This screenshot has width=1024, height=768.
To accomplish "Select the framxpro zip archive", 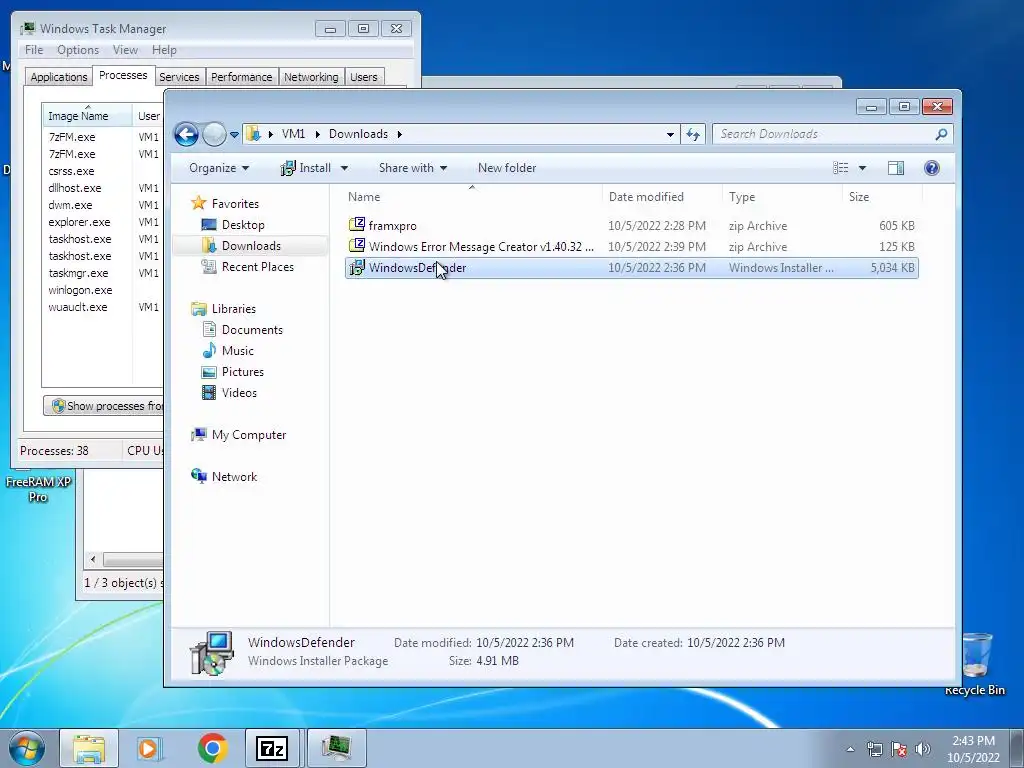I will tap(632, 225).
